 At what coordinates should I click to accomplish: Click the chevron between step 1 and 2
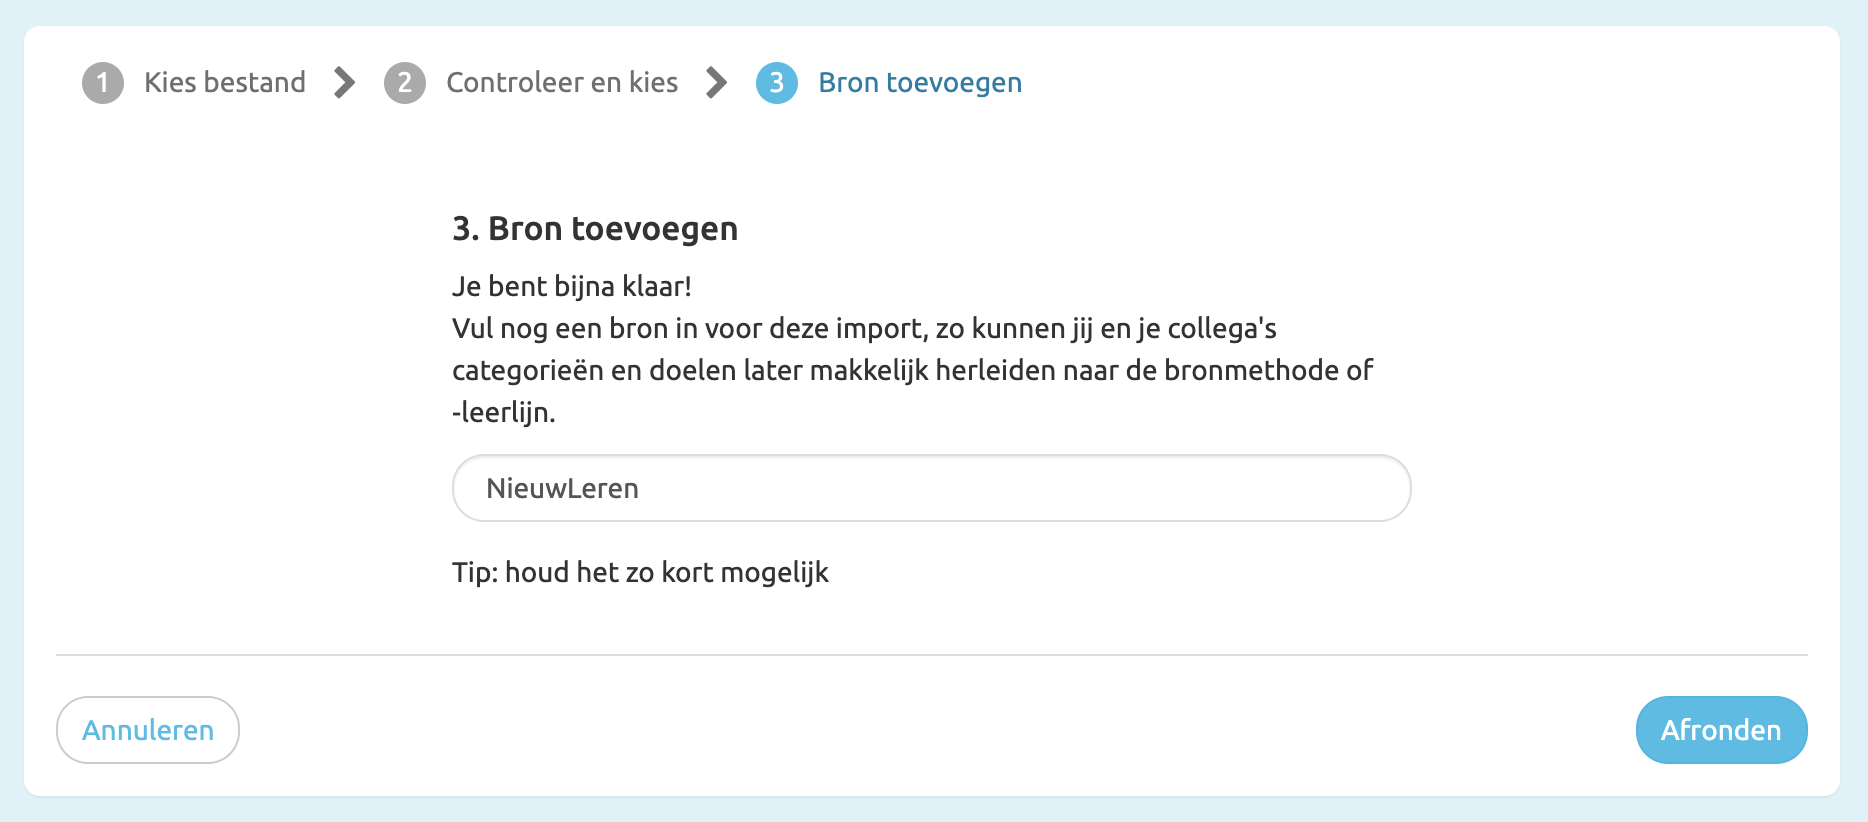(343, 83)
